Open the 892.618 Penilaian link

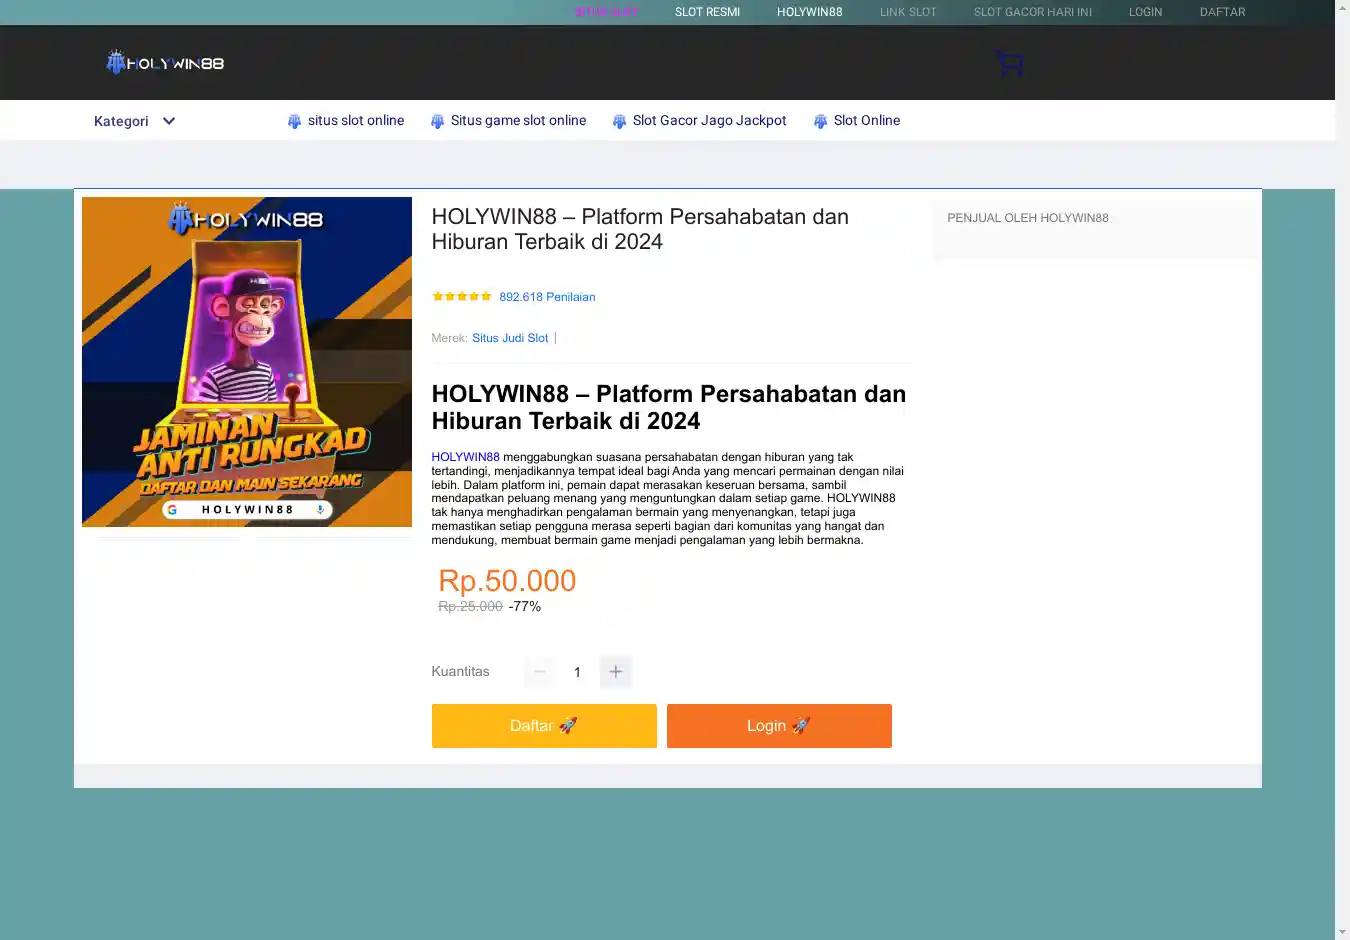547,297
